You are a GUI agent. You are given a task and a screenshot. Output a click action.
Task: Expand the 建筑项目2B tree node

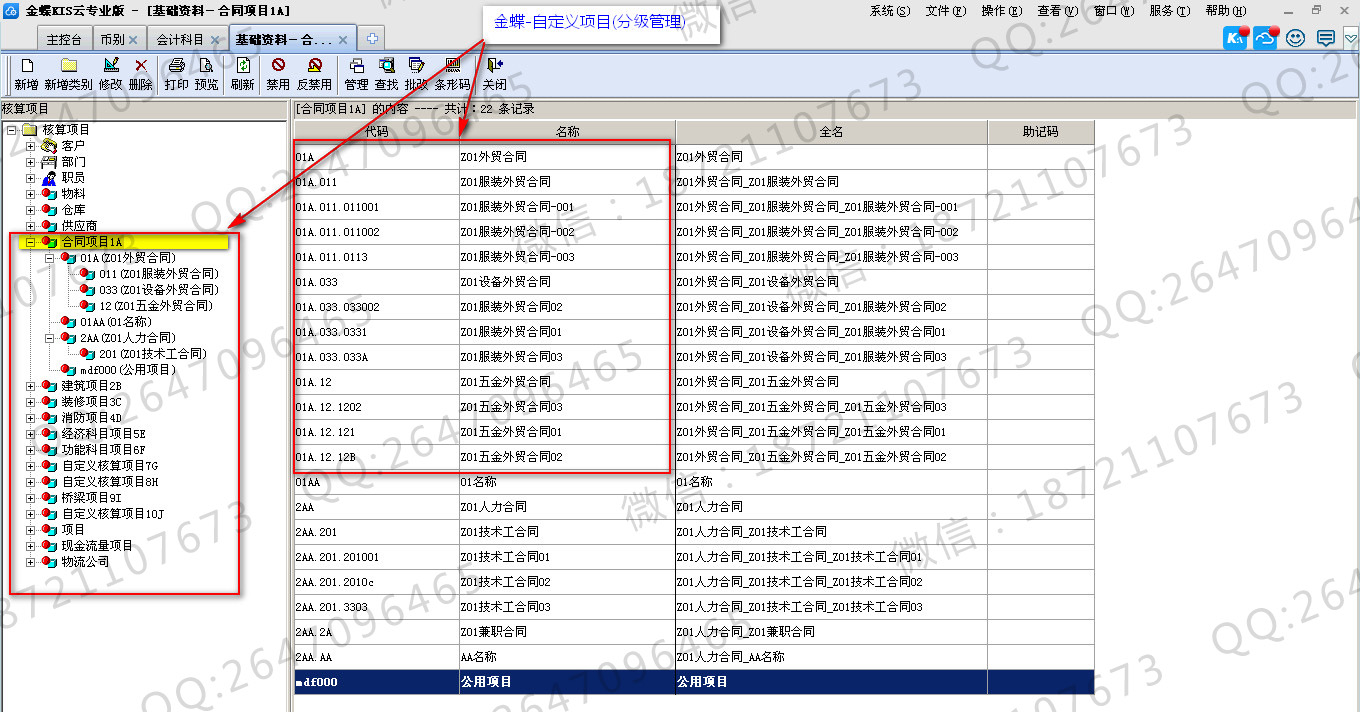30,386
